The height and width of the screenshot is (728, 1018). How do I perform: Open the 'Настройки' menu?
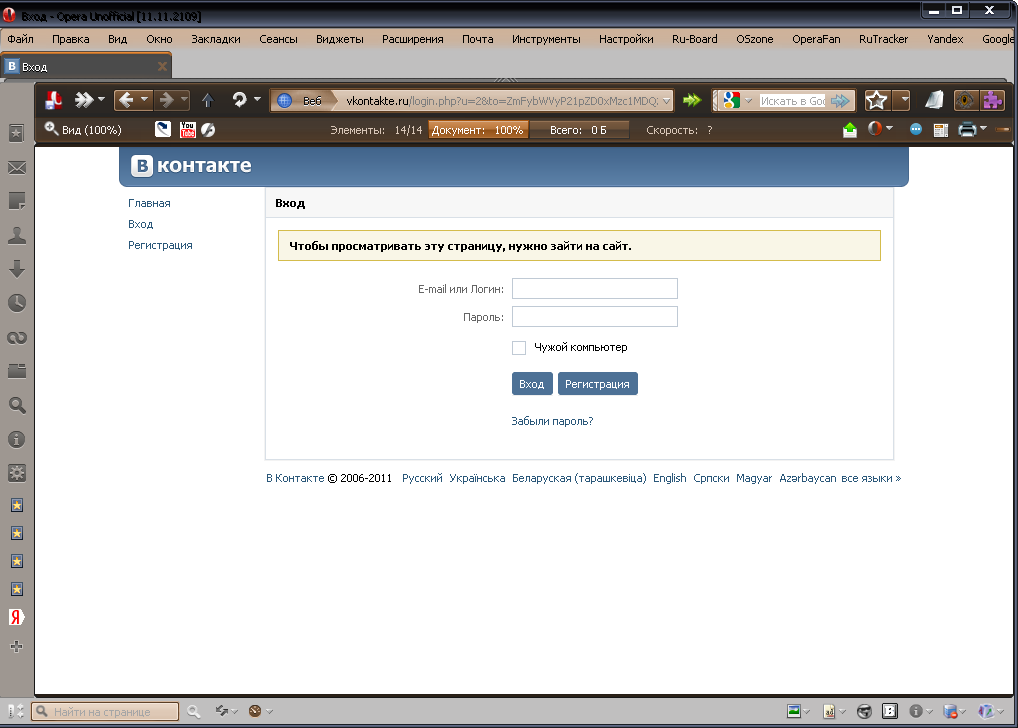[x=626, y=39]
